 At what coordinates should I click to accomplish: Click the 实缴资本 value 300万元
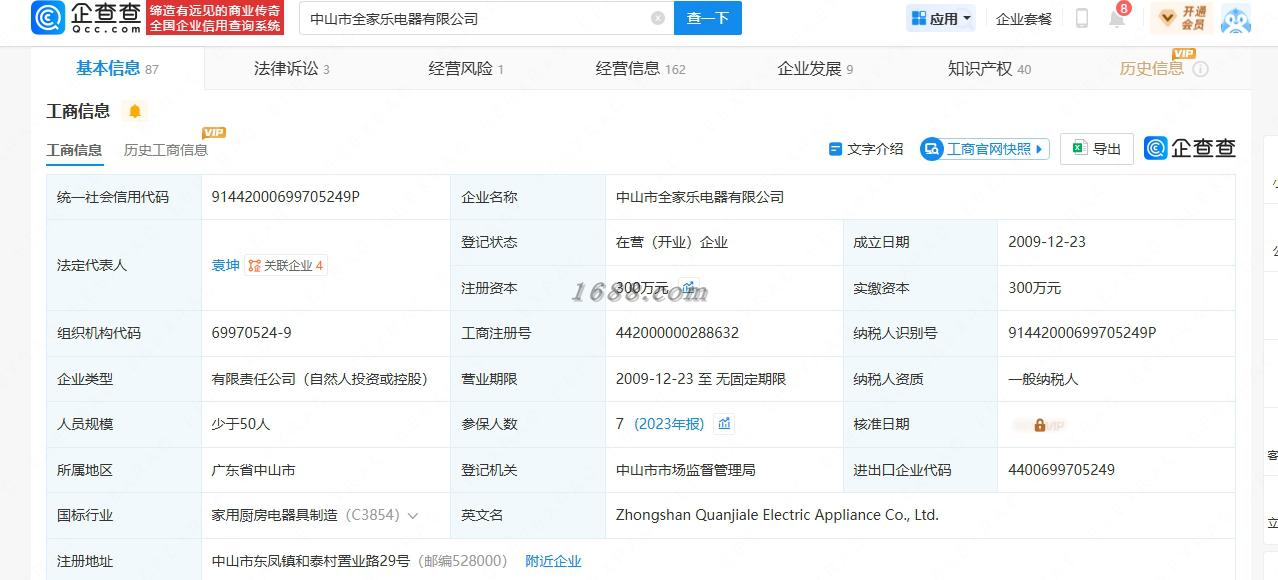tap(1034, 288)
